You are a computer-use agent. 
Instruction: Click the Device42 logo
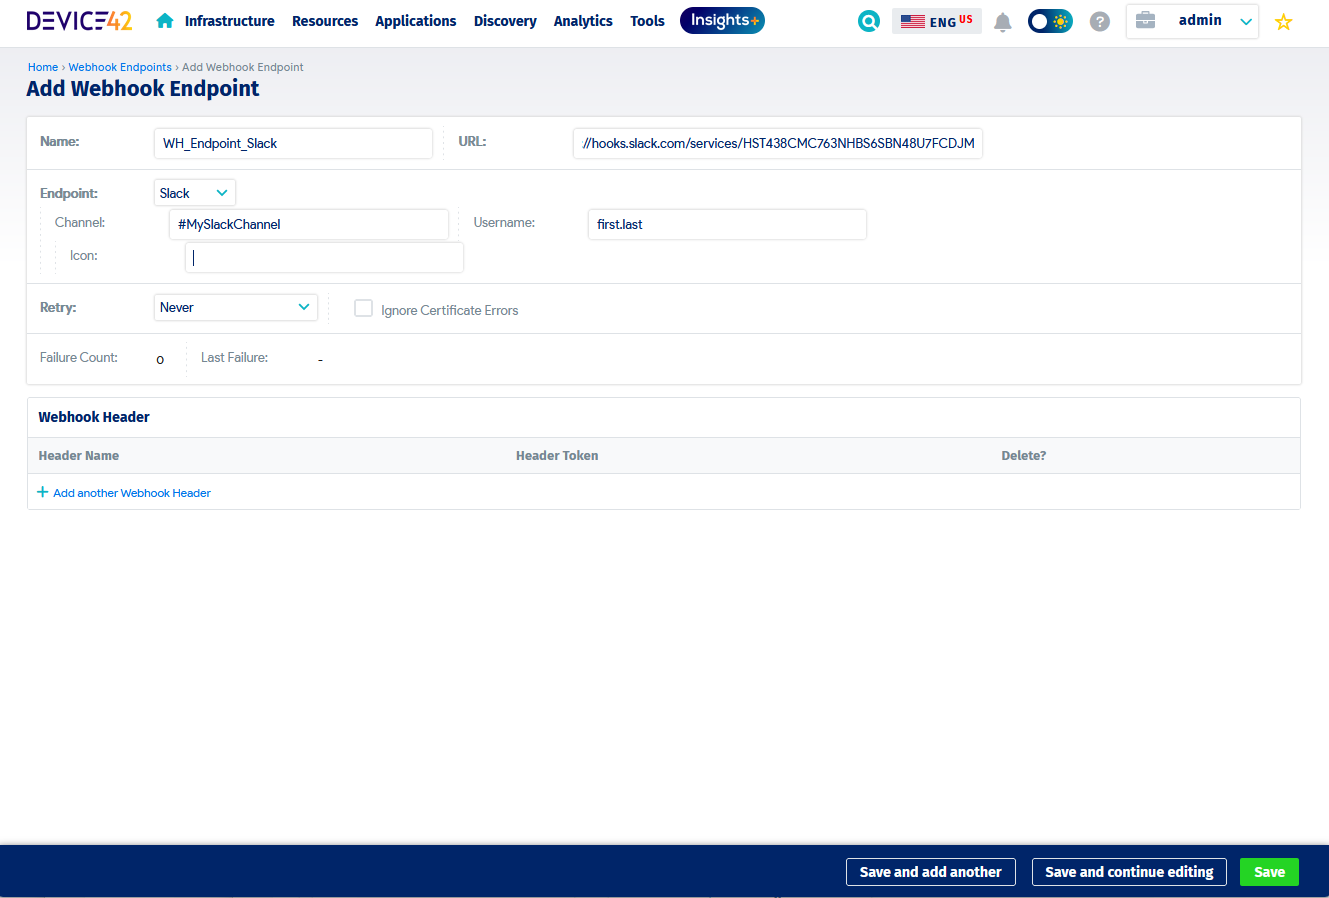(x=79, y=21)
